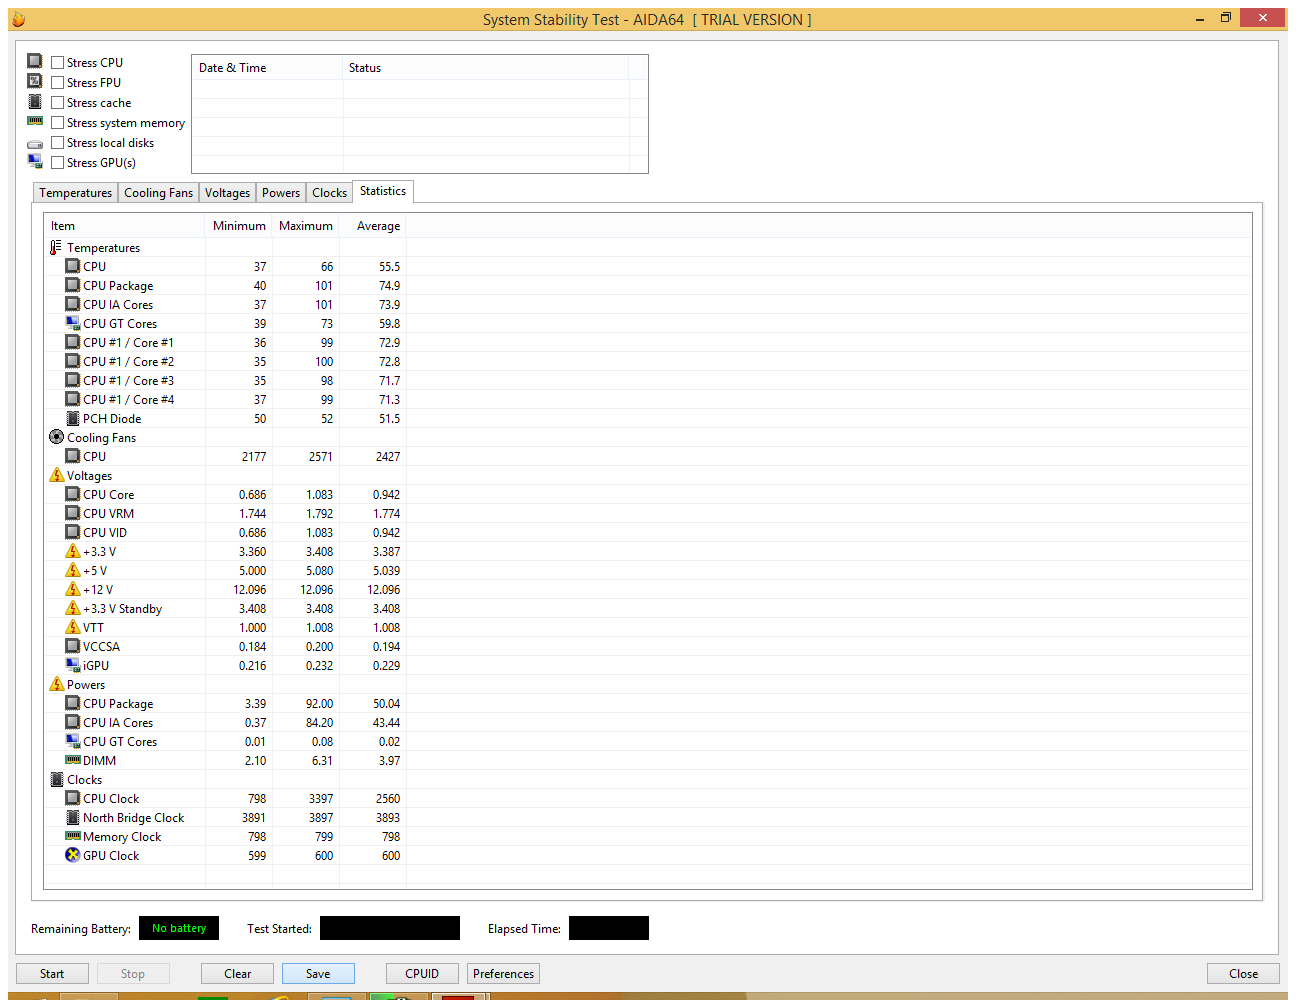Click the PCH Diode chip icon
1296x1000 pixels.
click(72, 418)
